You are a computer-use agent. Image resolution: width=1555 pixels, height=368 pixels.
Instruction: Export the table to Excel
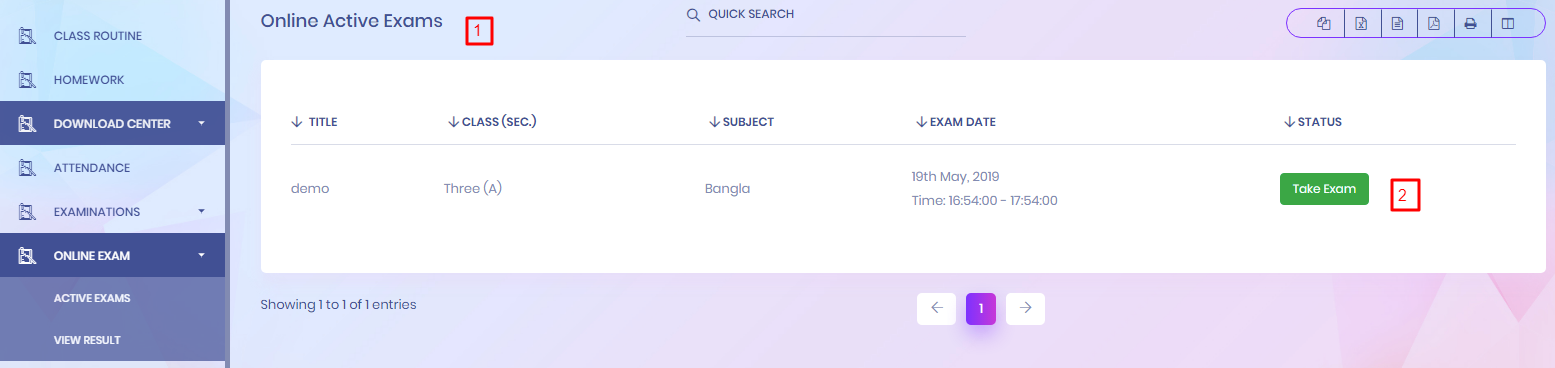pyautogui.click(x=1361, y=24)
